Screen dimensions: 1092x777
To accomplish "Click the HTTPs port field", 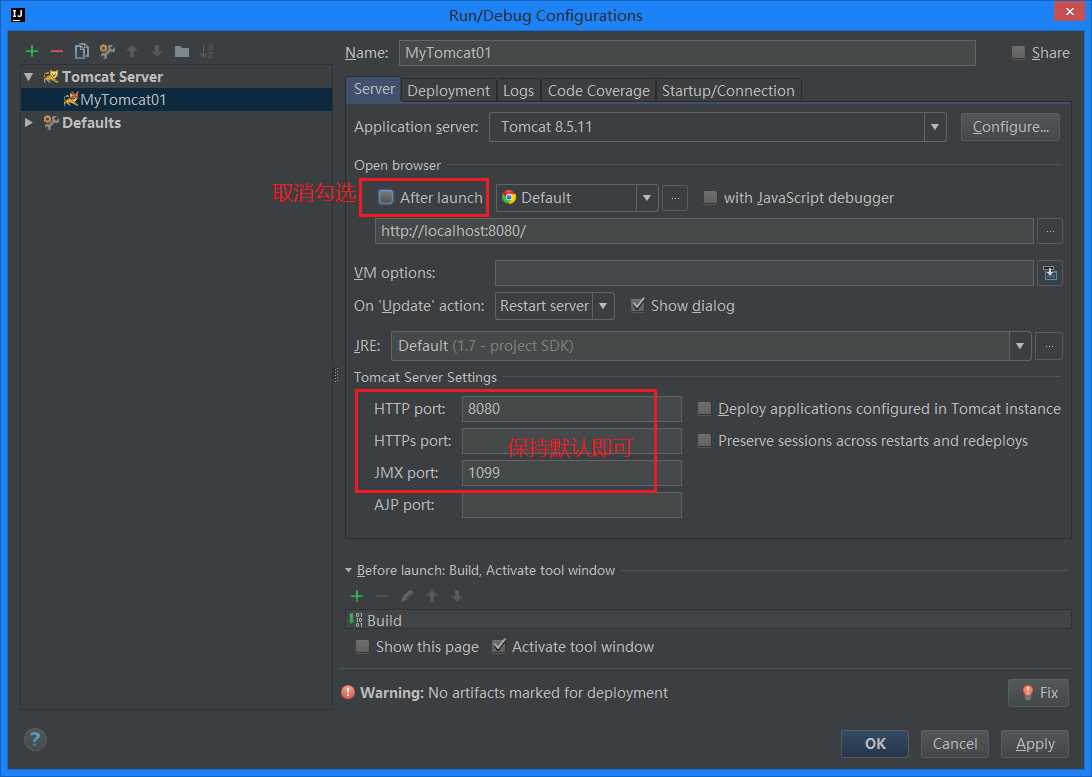I will pyautogui.click(x=572, y=441).
